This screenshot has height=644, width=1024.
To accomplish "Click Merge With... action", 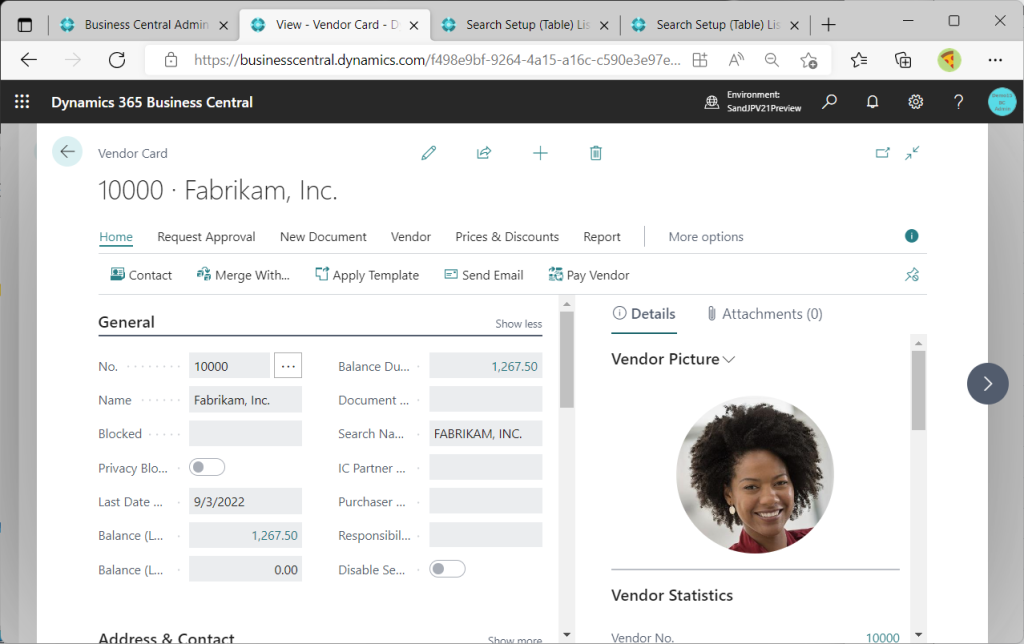I will pyautogui.click(x=243, y=275).
